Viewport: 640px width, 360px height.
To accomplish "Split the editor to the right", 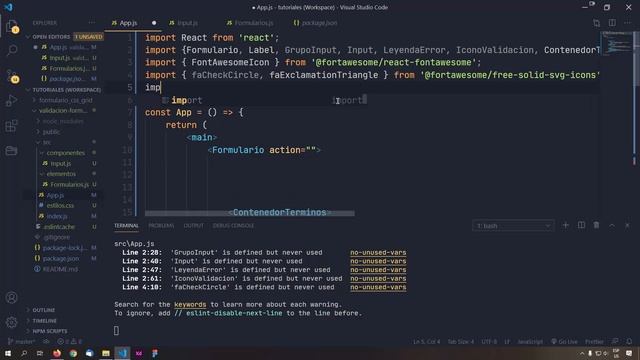I will [612, 23].
